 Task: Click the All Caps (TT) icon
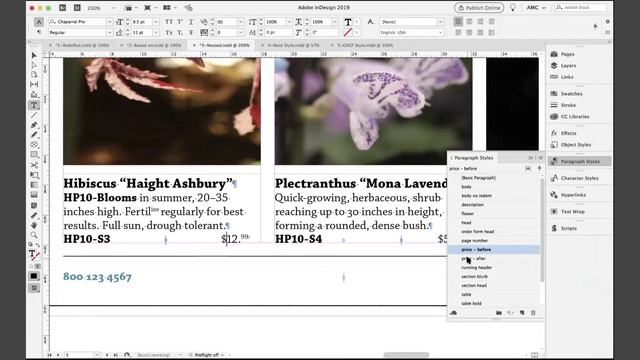coord(169,22)
